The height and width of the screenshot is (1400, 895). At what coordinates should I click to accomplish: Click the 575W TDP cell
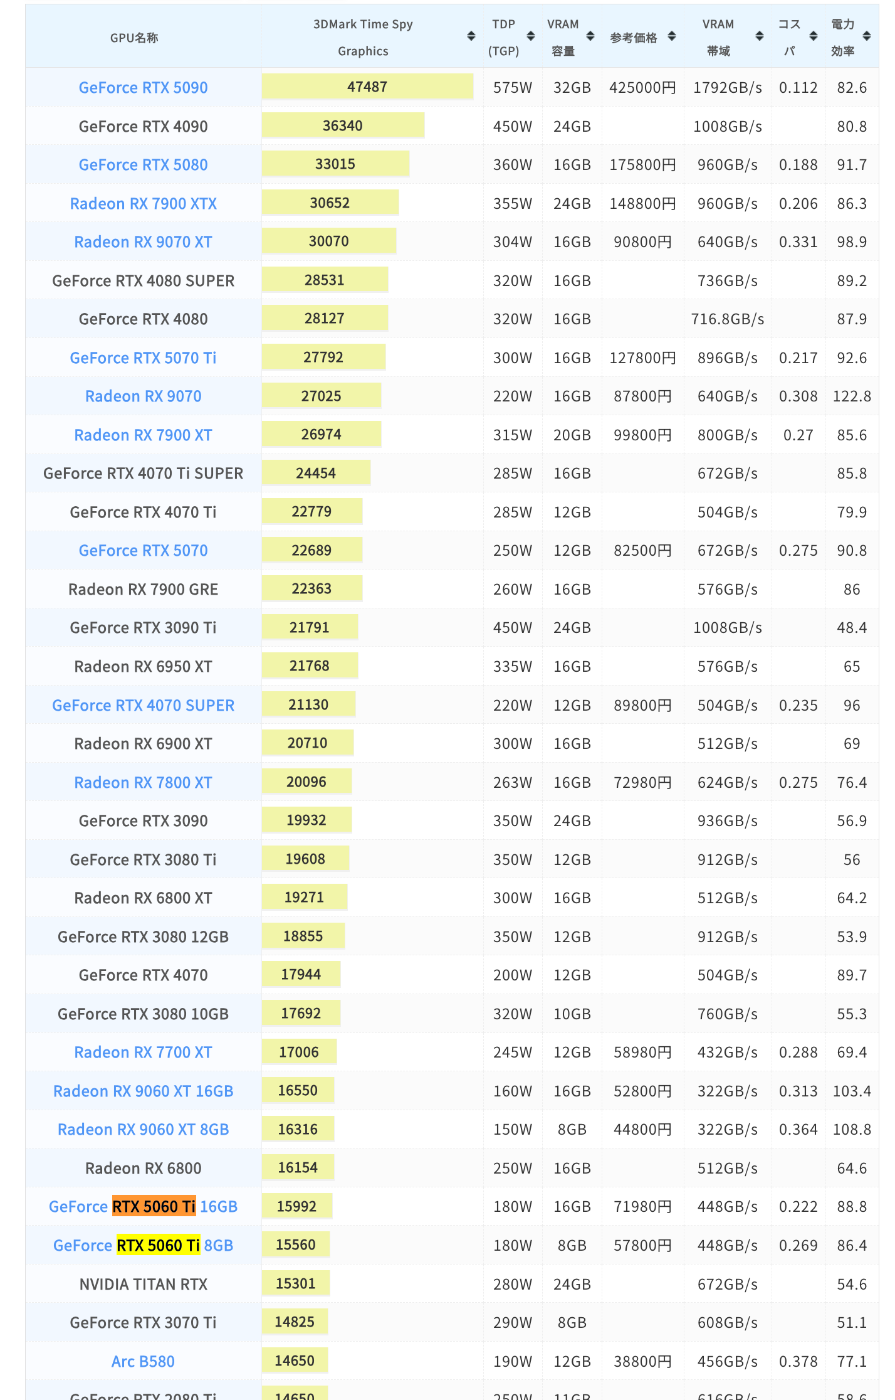click(x=513, y=87)
